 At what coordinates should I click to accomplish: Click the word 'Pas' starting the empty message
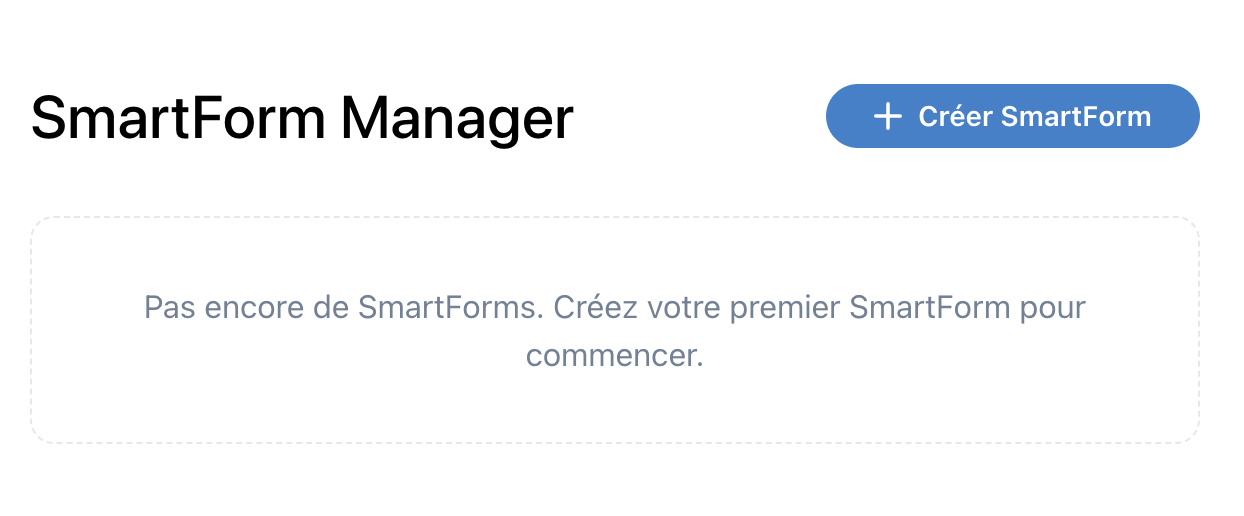pyautogui.click(x=170, y=307)
